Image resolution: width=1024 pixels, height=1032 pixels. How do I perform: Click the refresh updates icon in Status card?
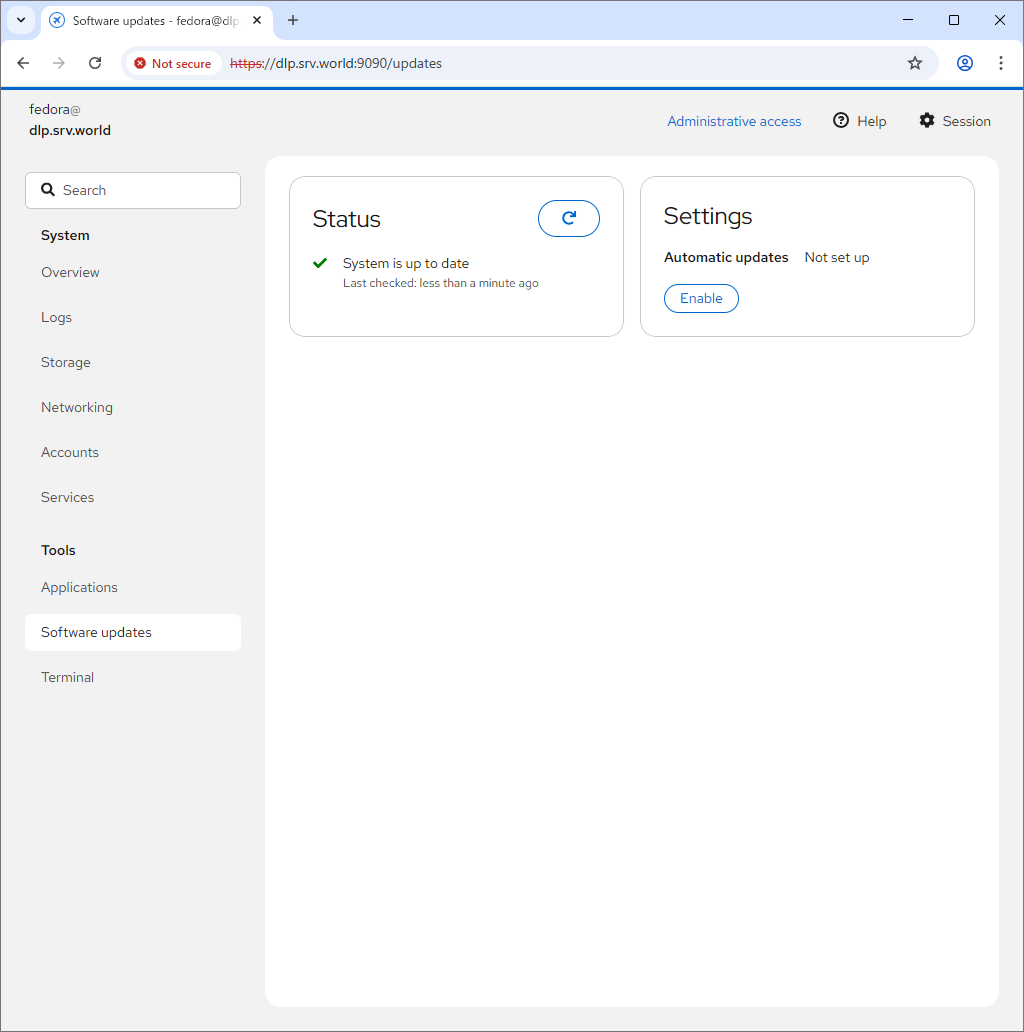(569, 219)
